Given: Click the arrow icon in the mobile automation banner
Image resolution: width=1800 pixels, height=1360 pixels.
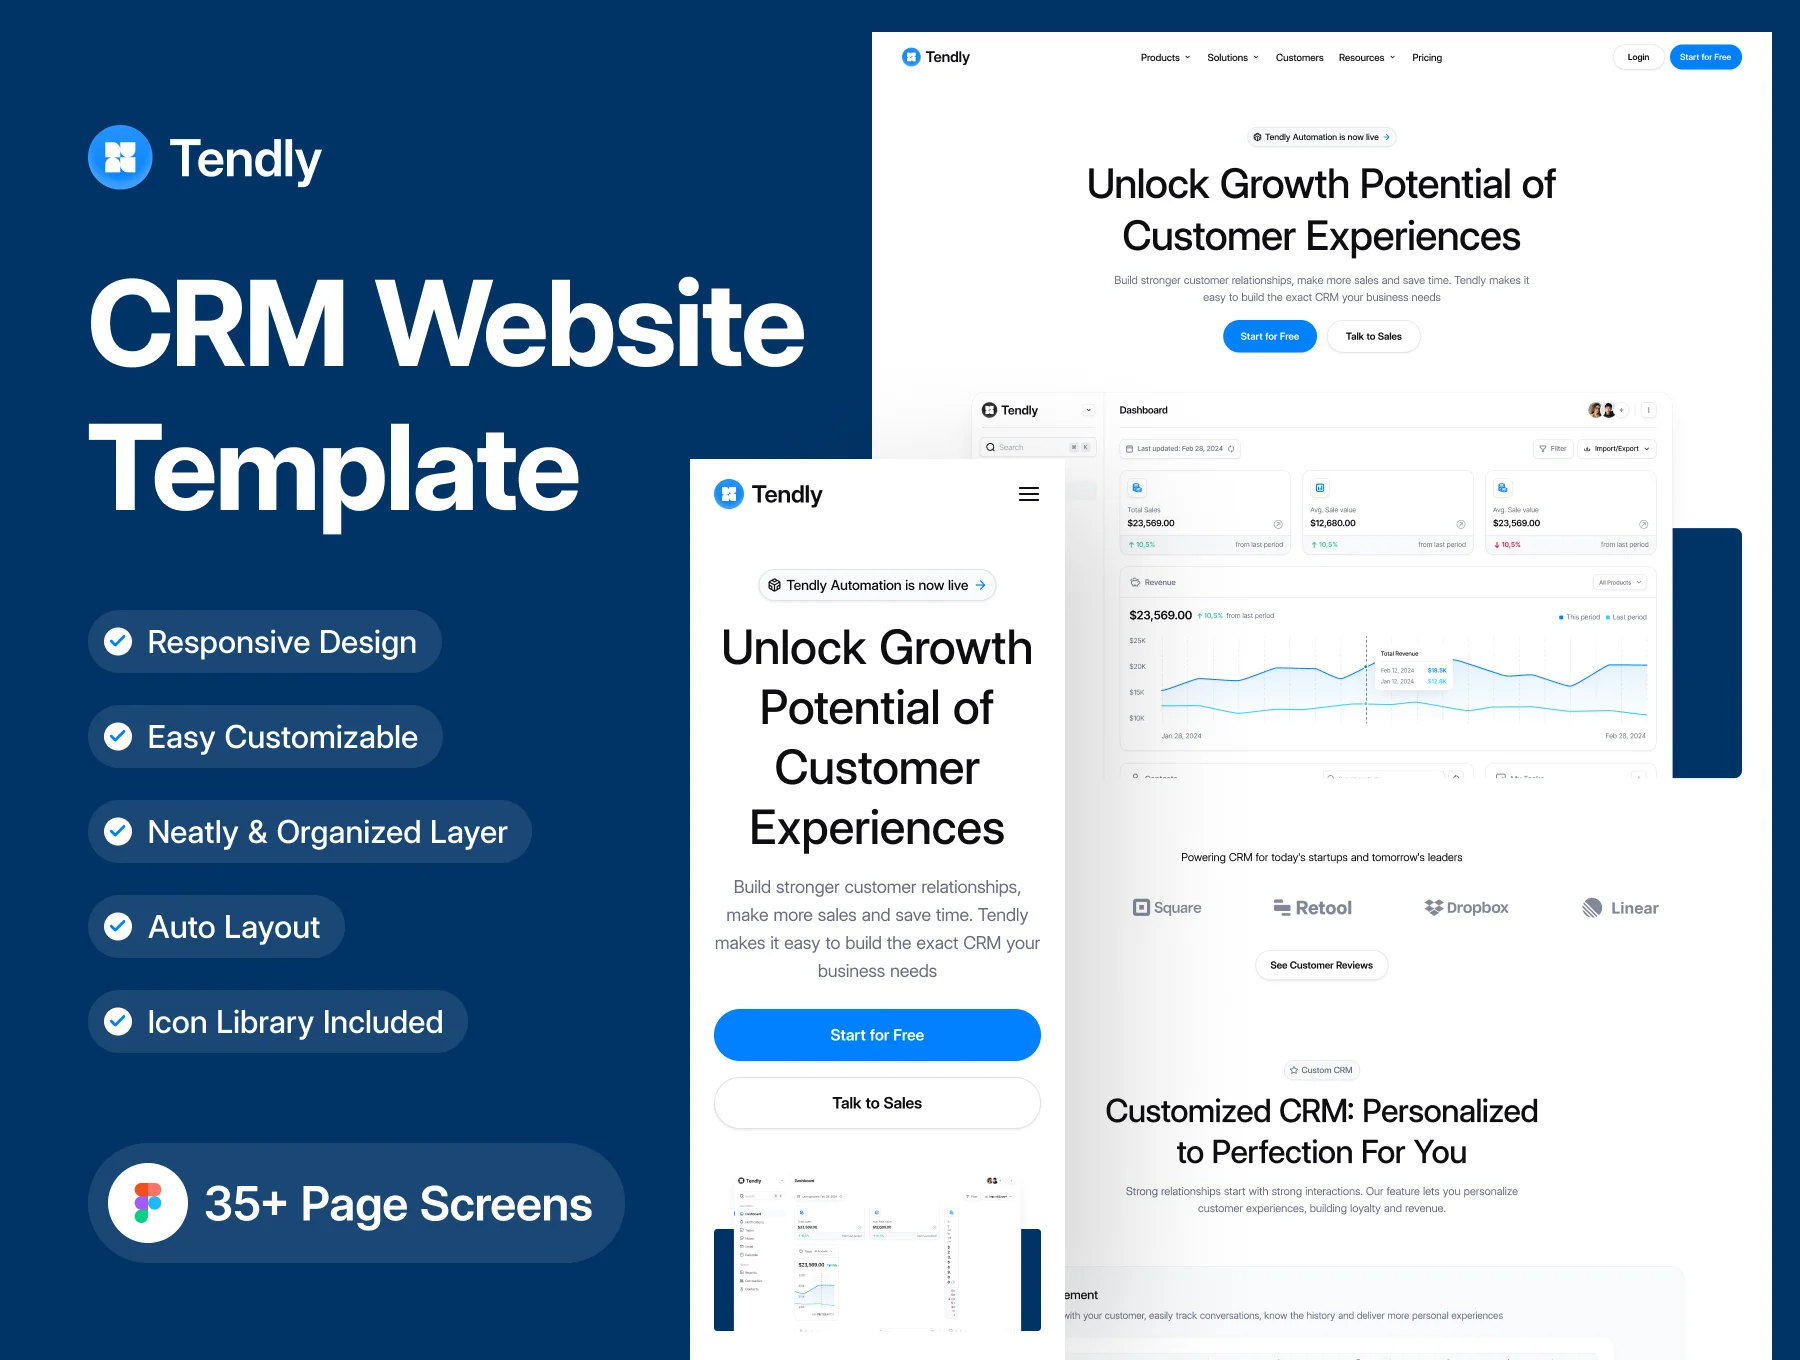Looking at the screenshot, I should click(980, 585).
